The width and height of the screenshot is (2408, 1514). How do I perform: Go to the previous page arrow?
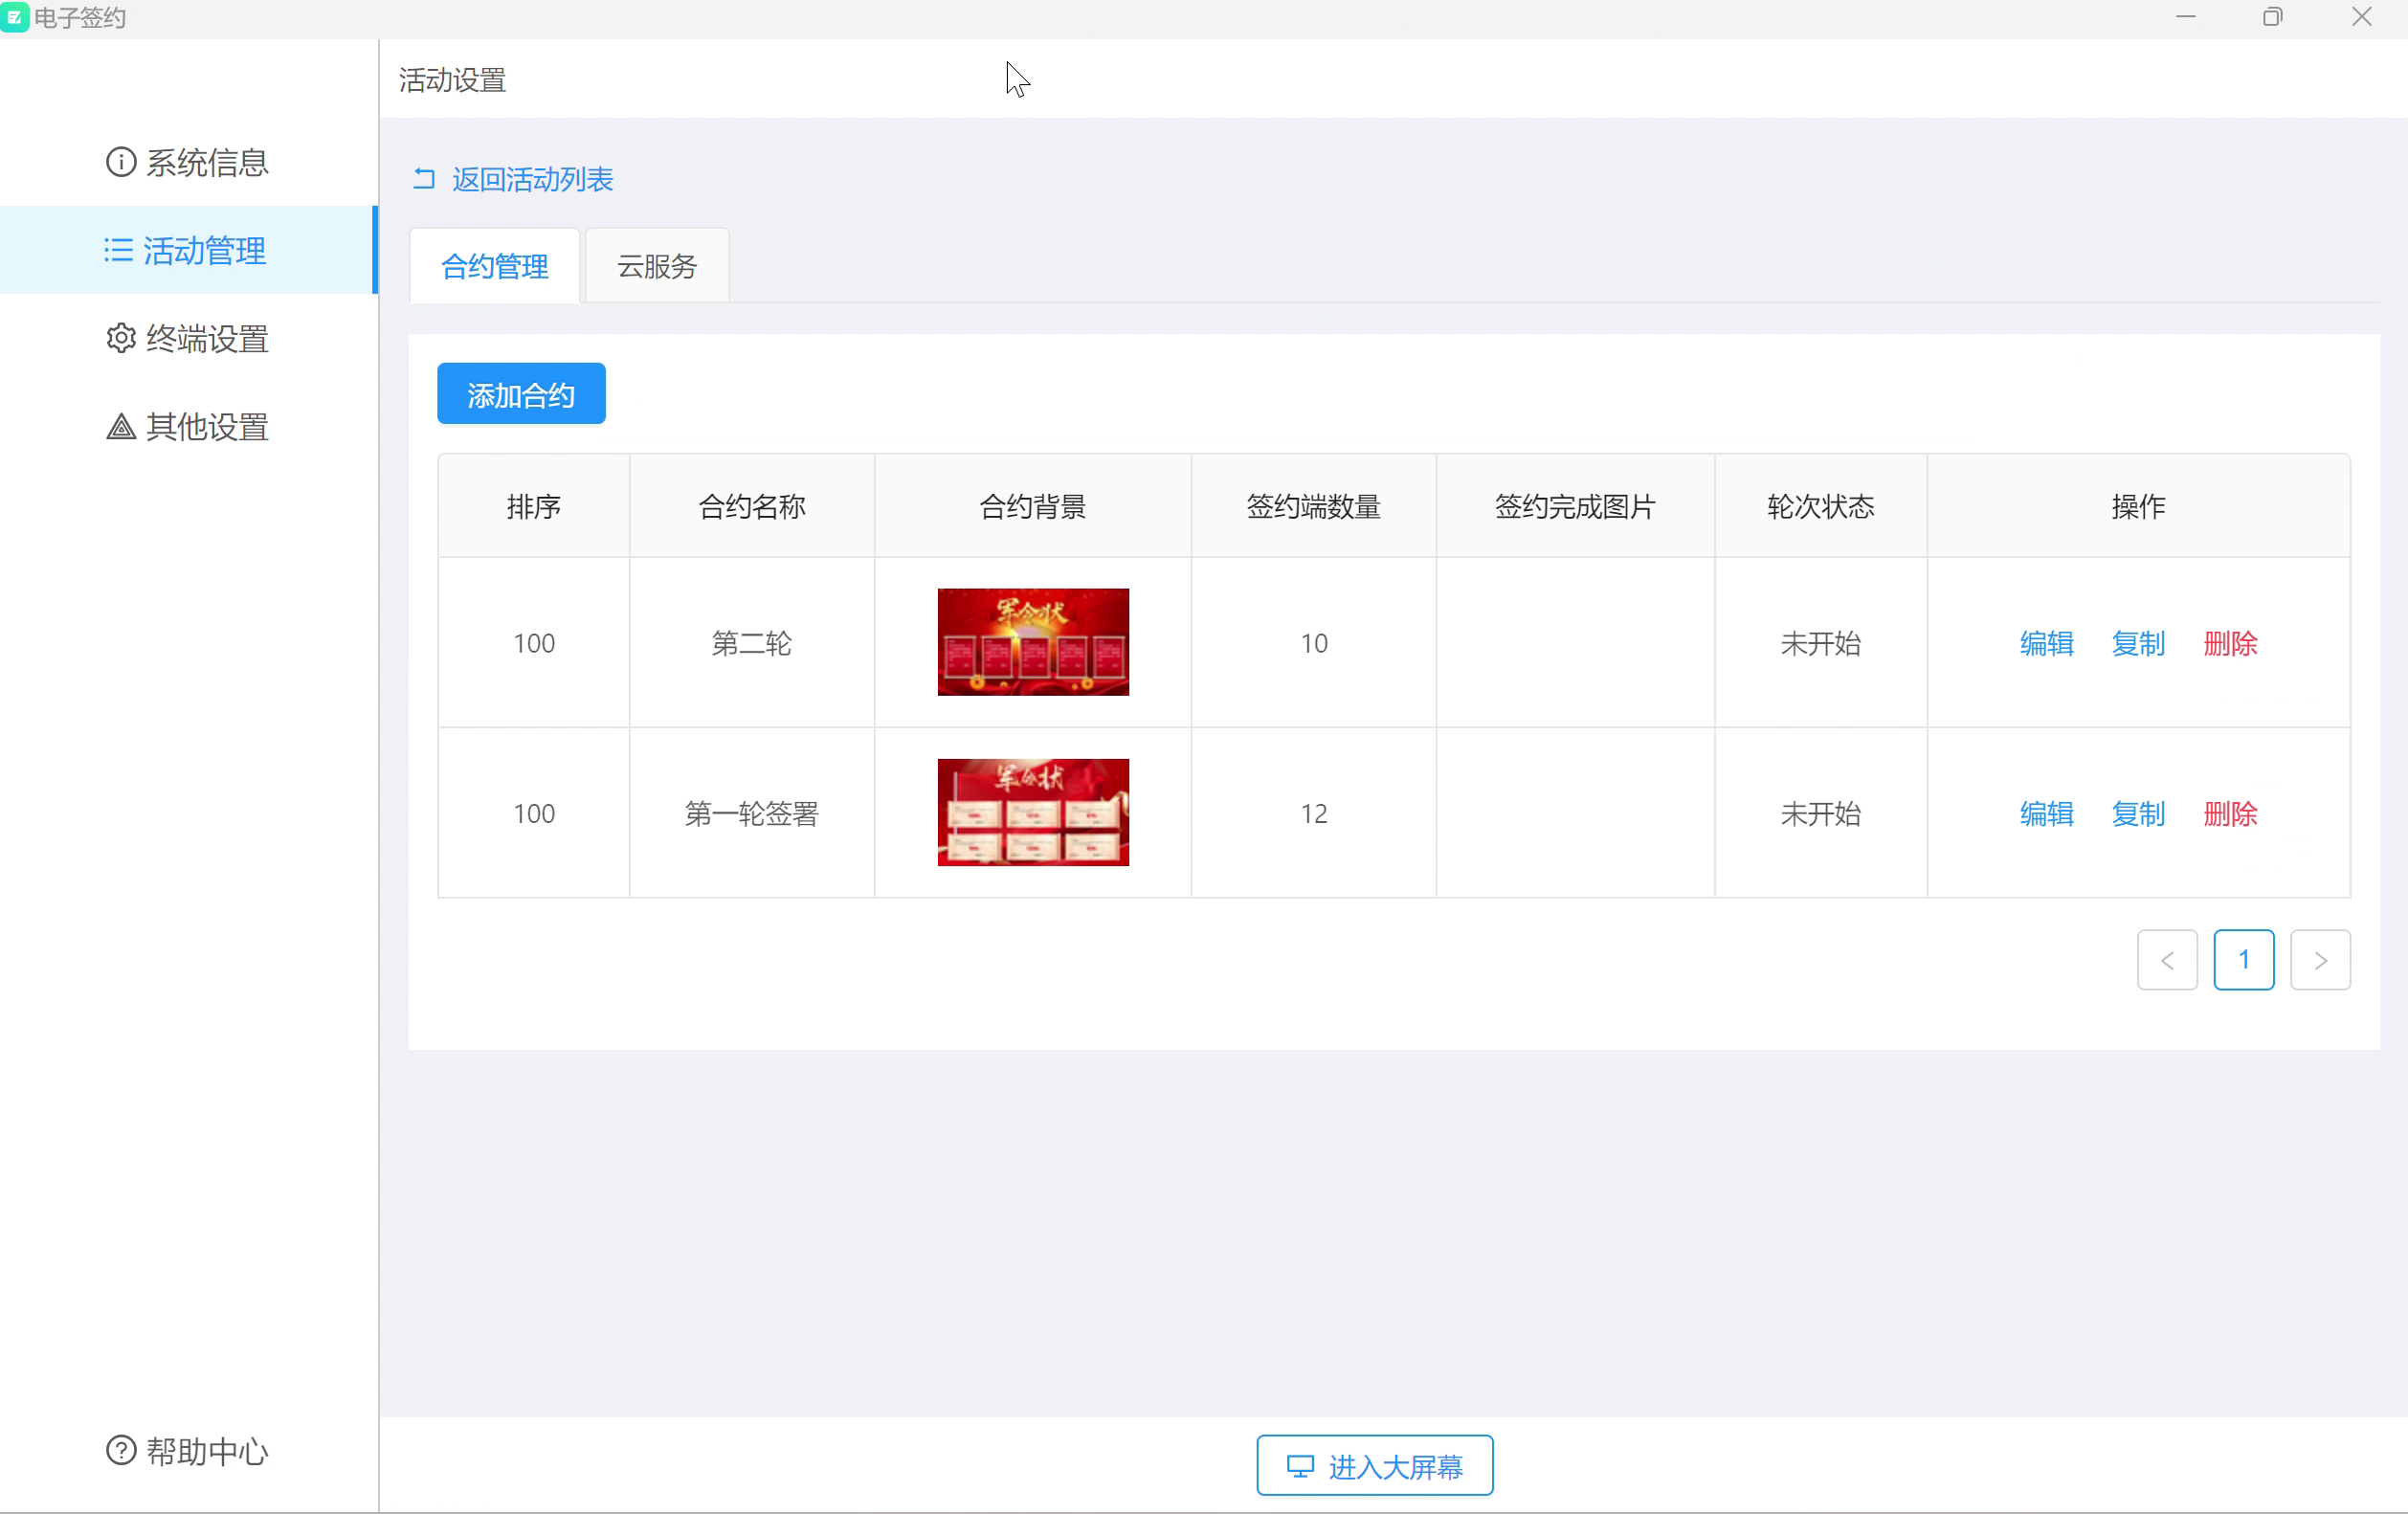(x=2167, y=960)
